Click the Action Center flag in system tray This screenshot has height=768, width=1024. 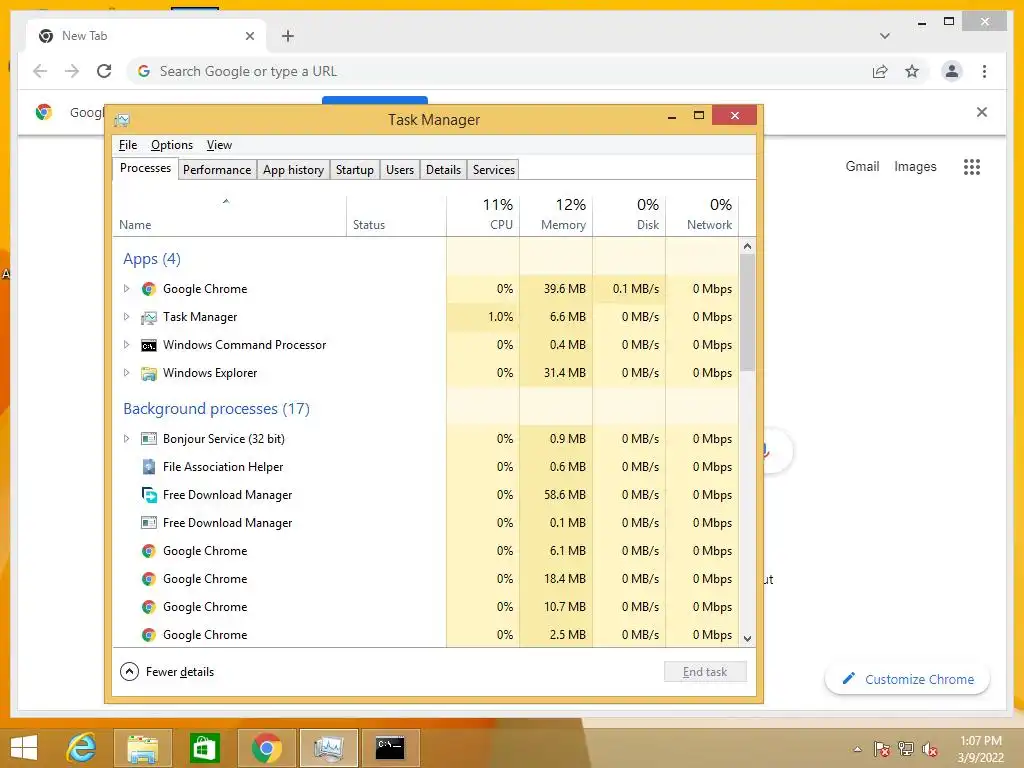(882, 749)
